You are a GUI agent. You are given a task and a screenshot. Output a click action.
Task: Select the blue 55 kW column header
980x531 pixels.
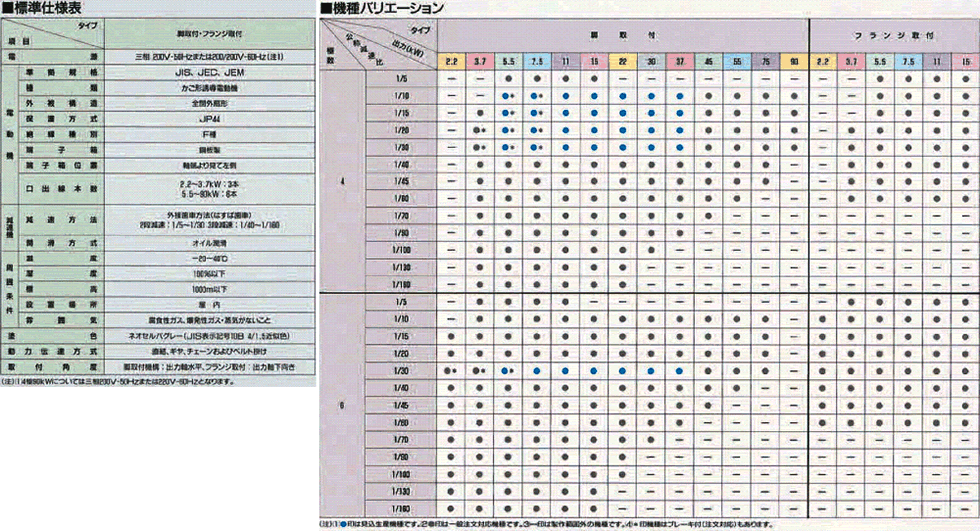736,62
